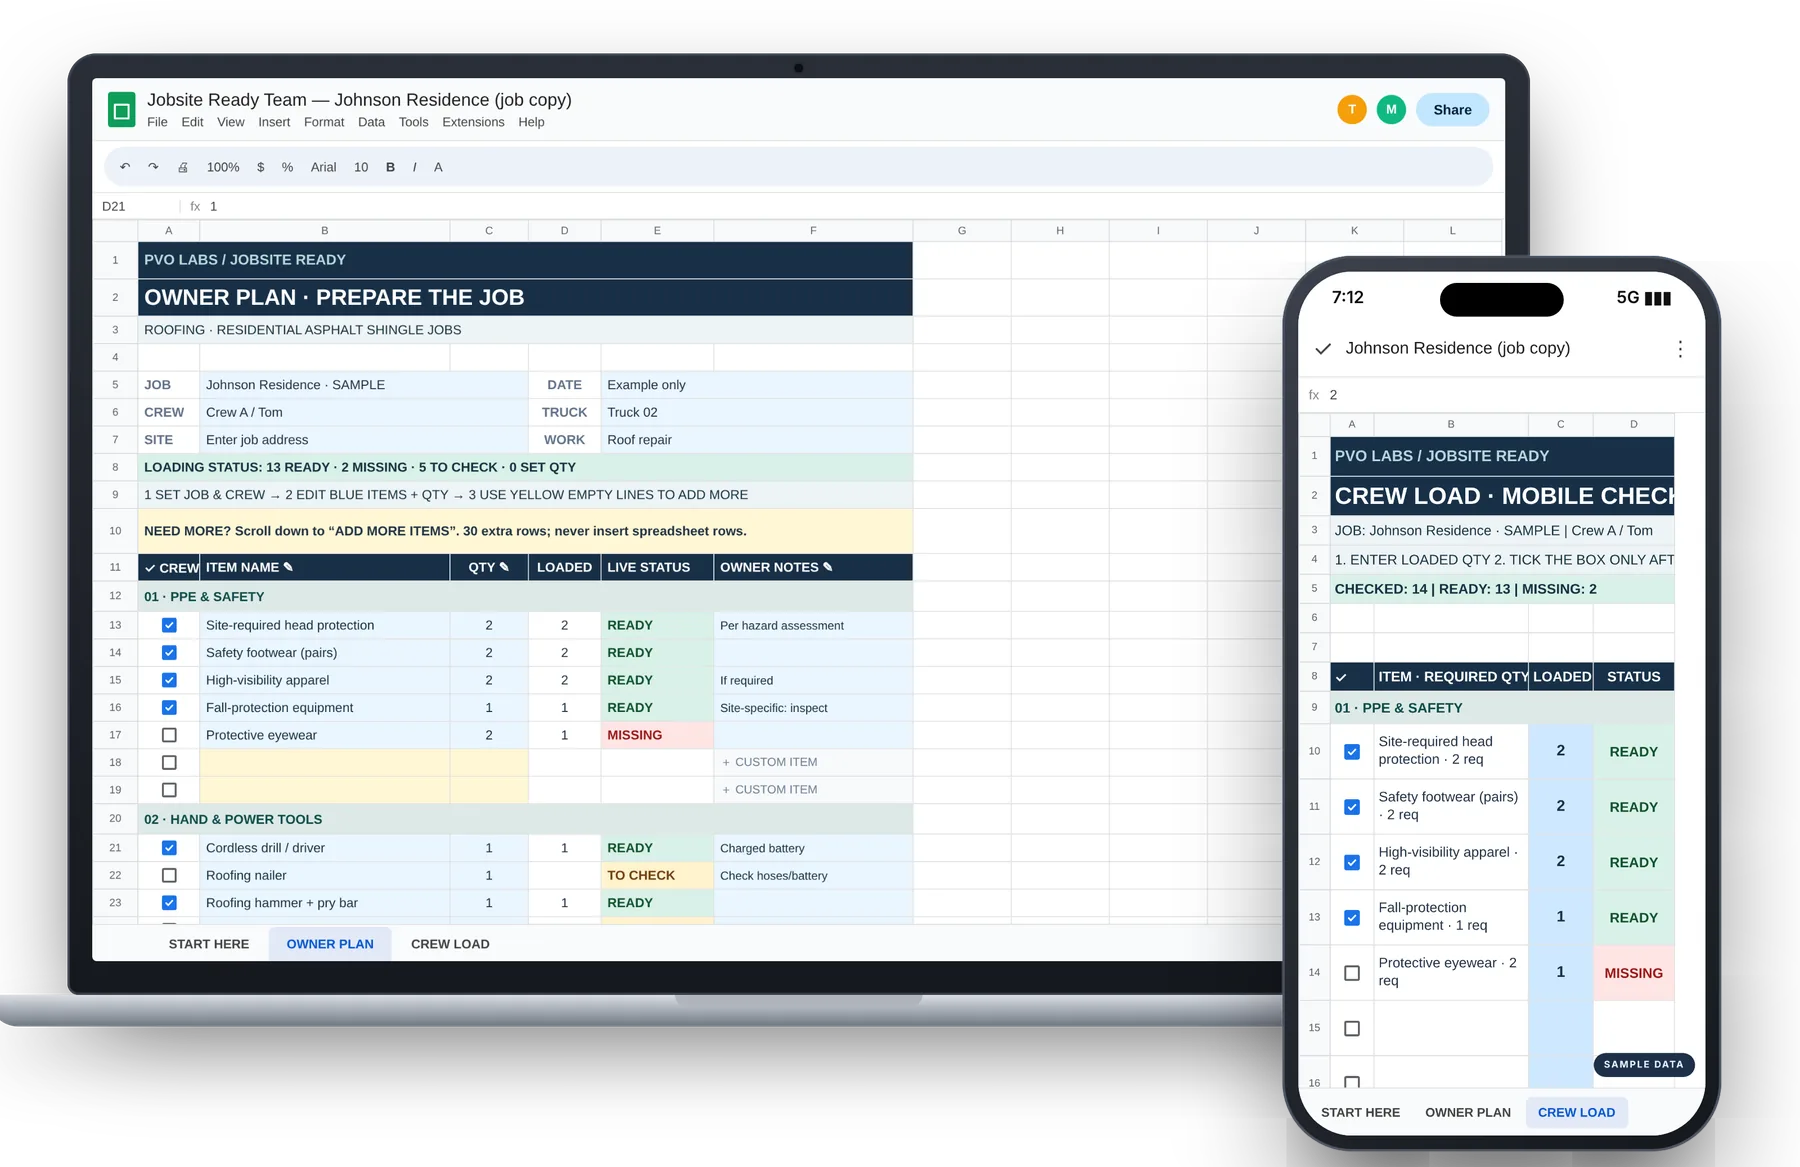This screenshot has width=1800, height=1167.
Task: Switch to the CREW LOAD sheet tab
Action: click(450, 944)
